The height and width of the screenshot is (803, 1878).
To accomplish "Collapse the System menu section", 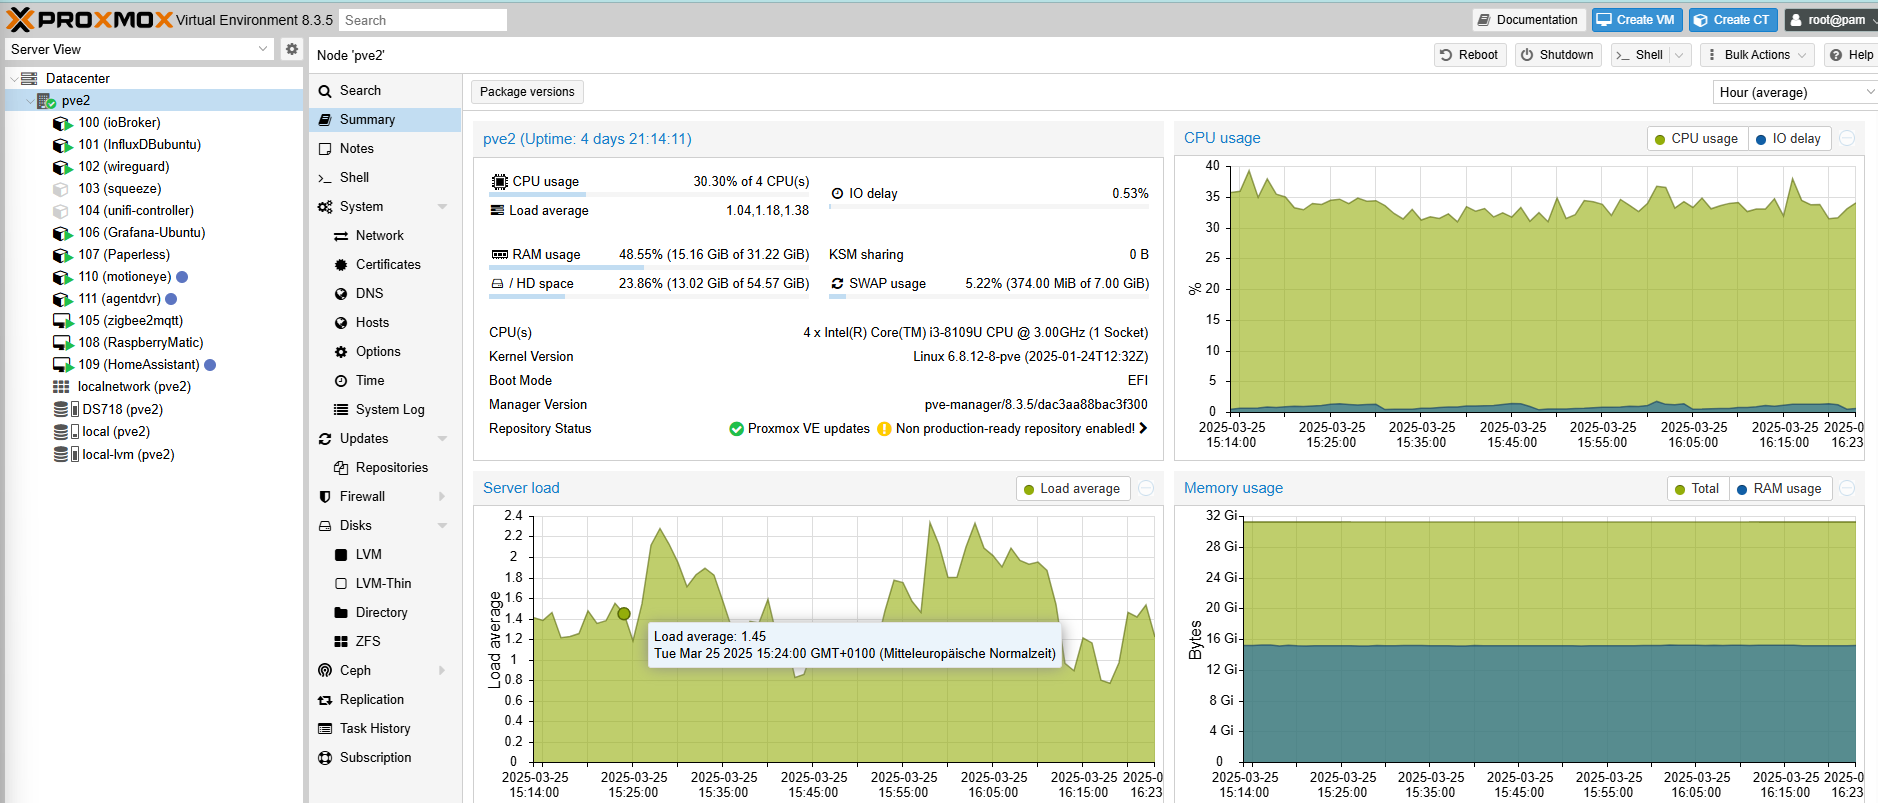I will [x=442, y=207].
